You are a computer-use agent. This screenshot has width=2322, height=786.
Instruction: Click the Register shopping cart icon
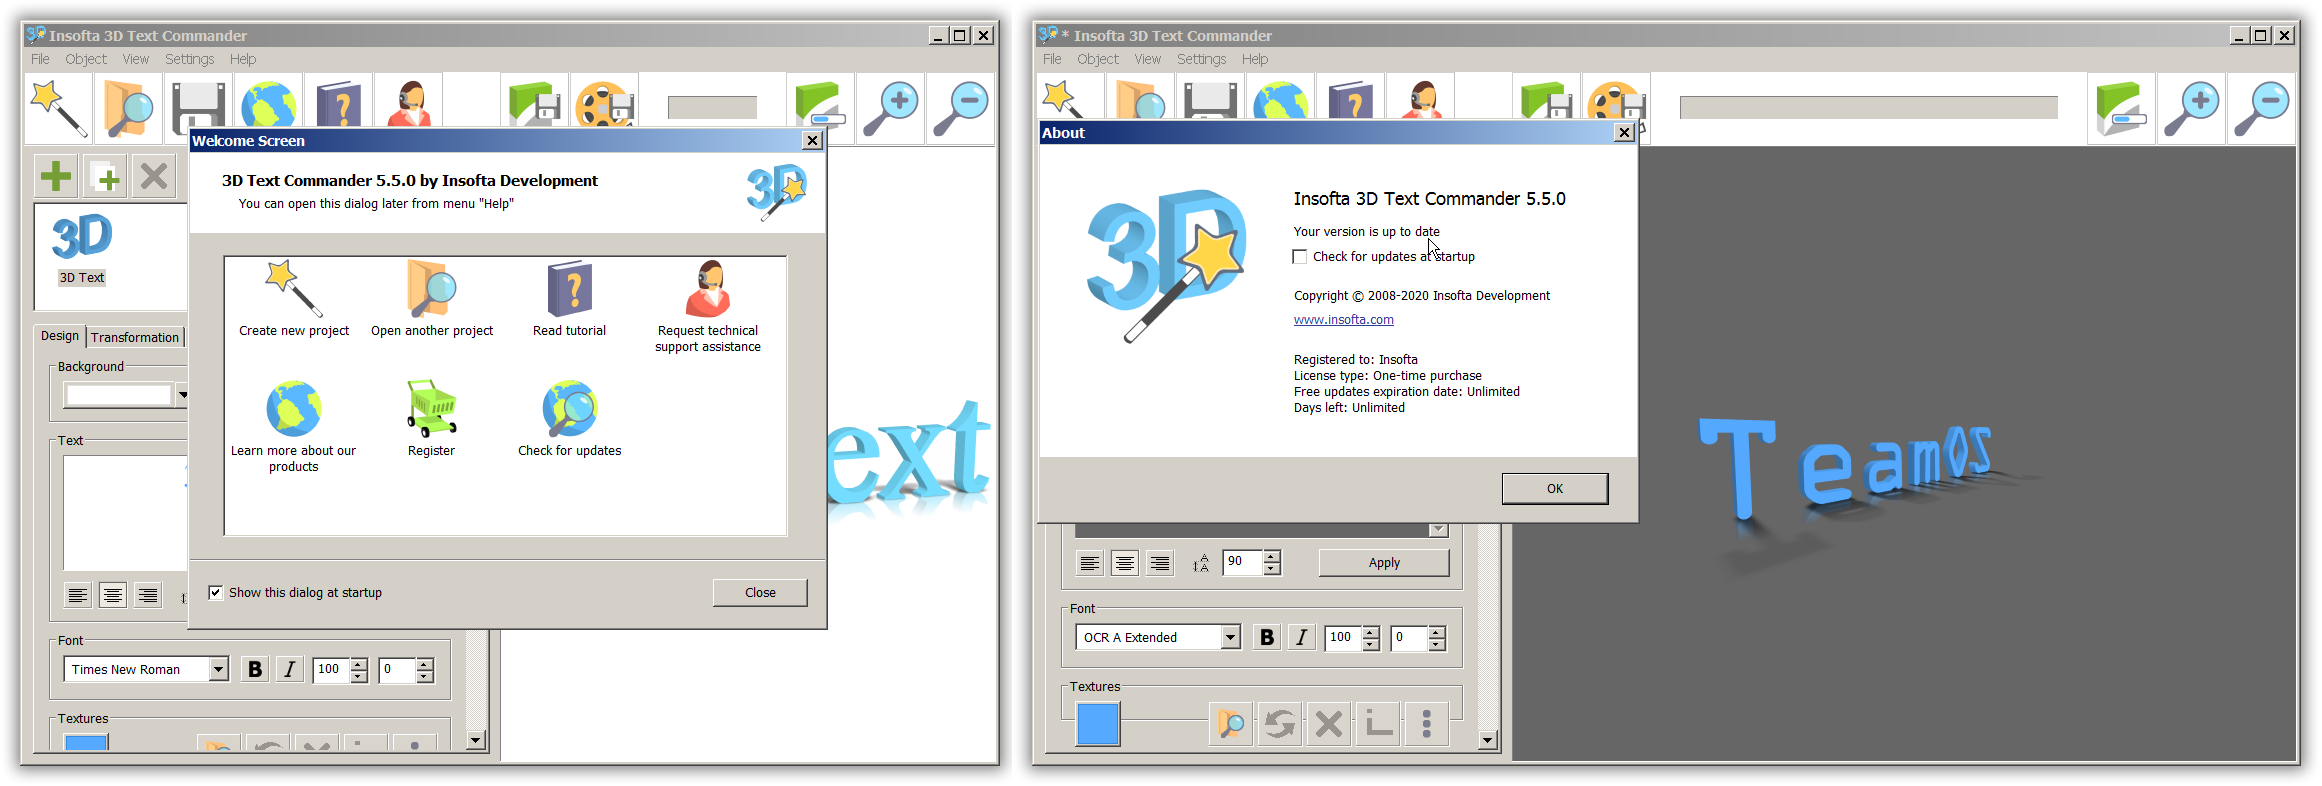pyautogui.click(x=431, y=408)
